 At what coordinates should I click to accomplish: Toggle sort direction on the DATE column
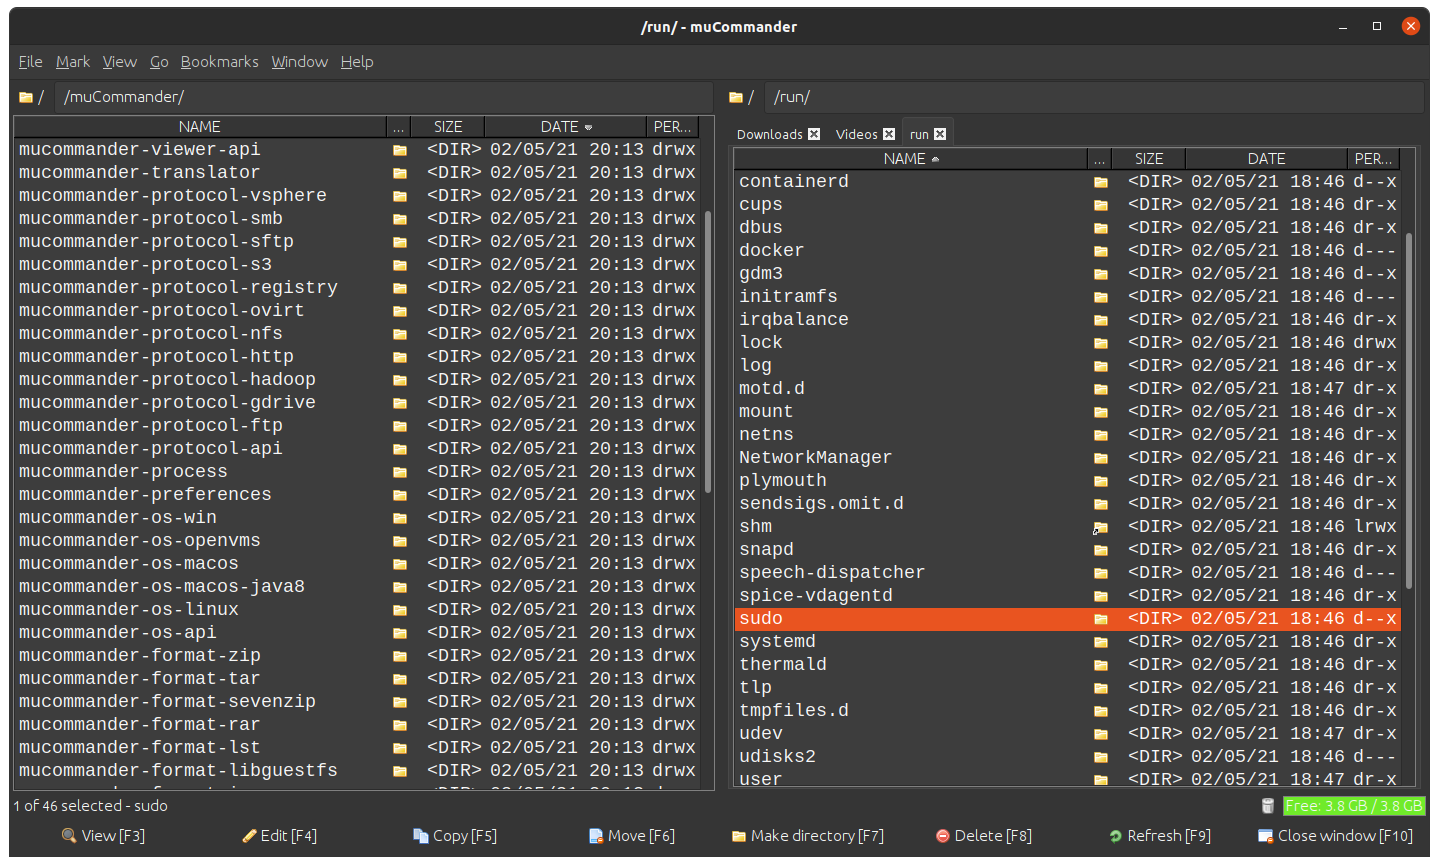click(564, 126)
